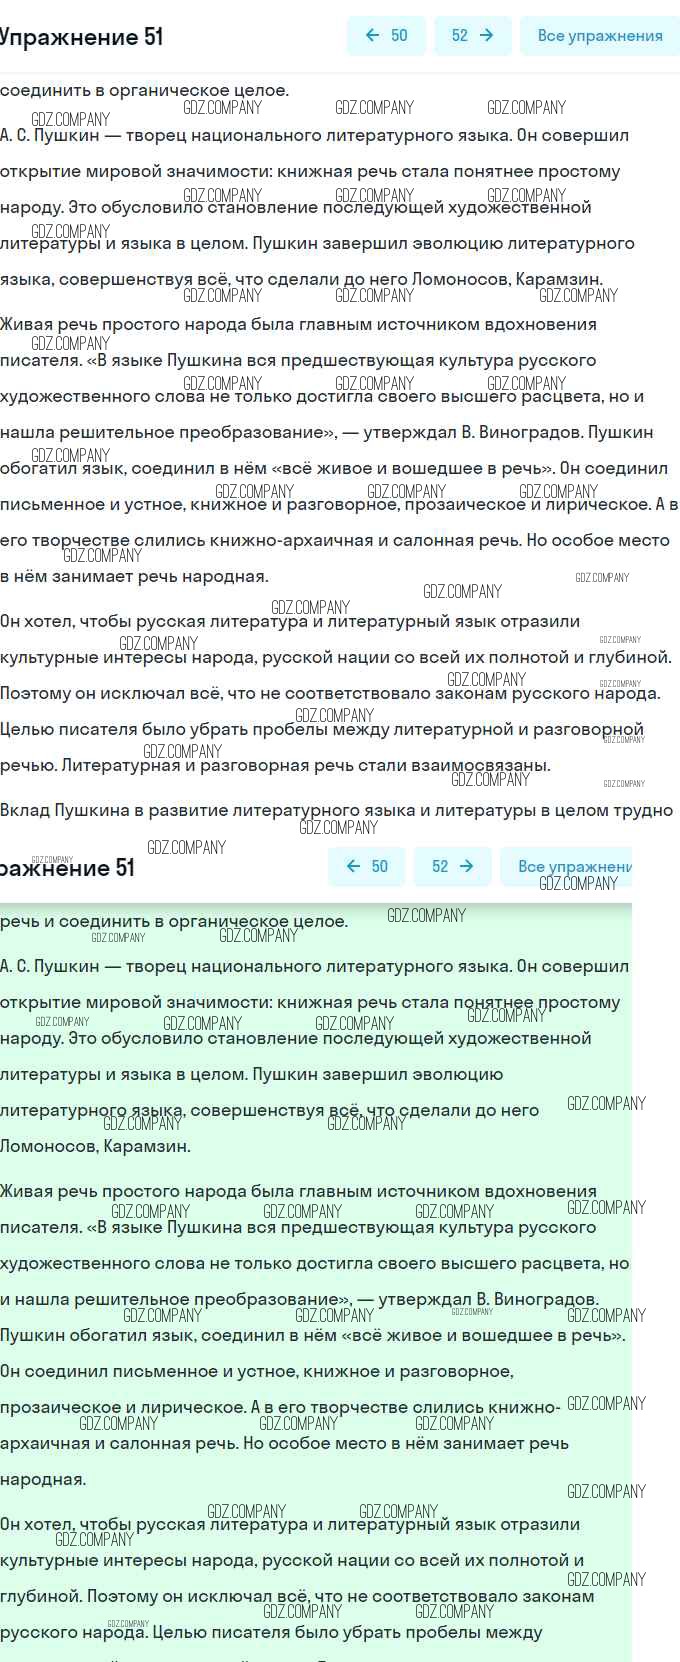Go to exercise 50 from the top header
The width and height of the screenshot is (680, 1662).
click(386, 35)
